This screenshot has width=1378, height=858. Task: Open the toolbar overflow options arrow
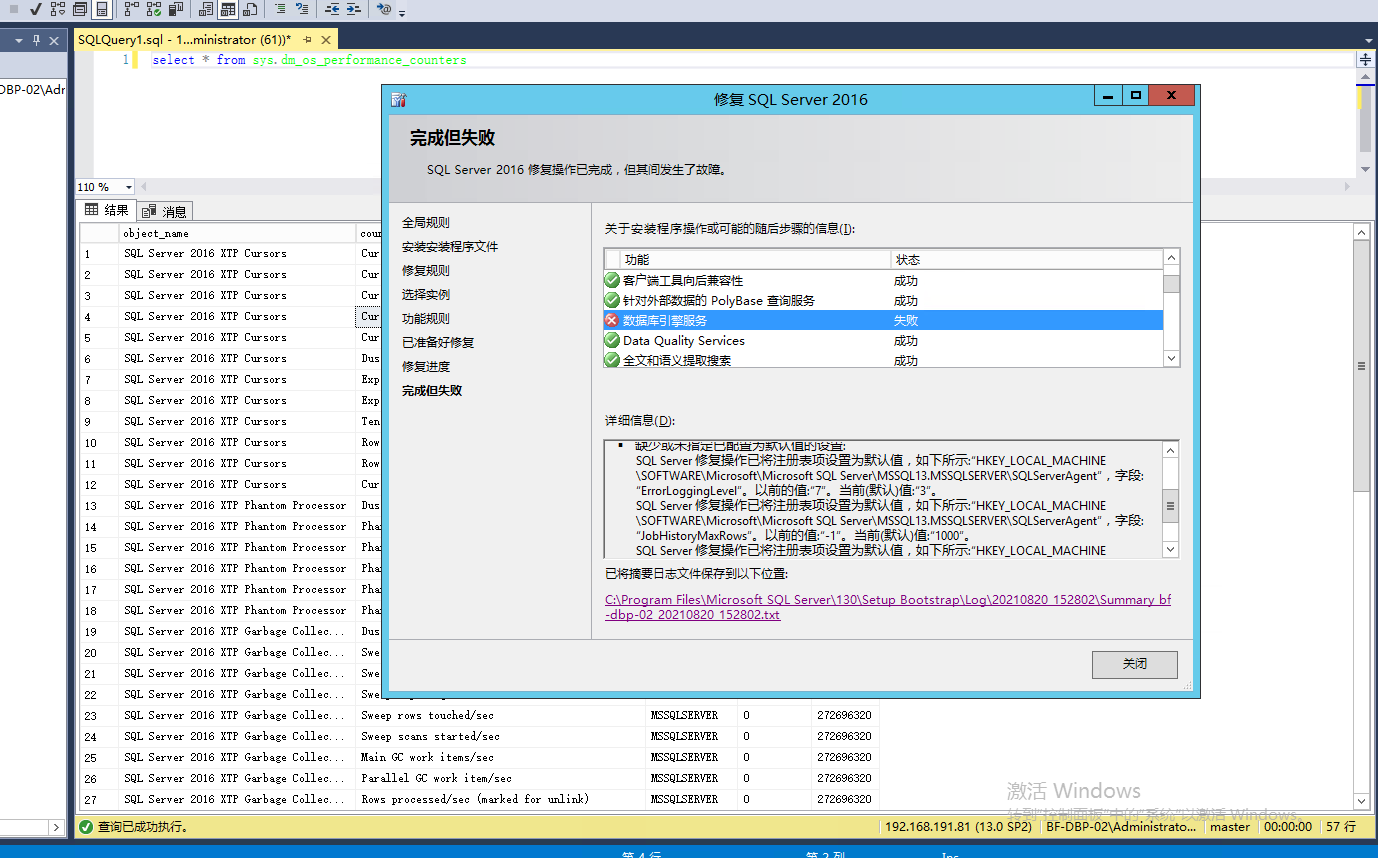[x=402, y=13]
